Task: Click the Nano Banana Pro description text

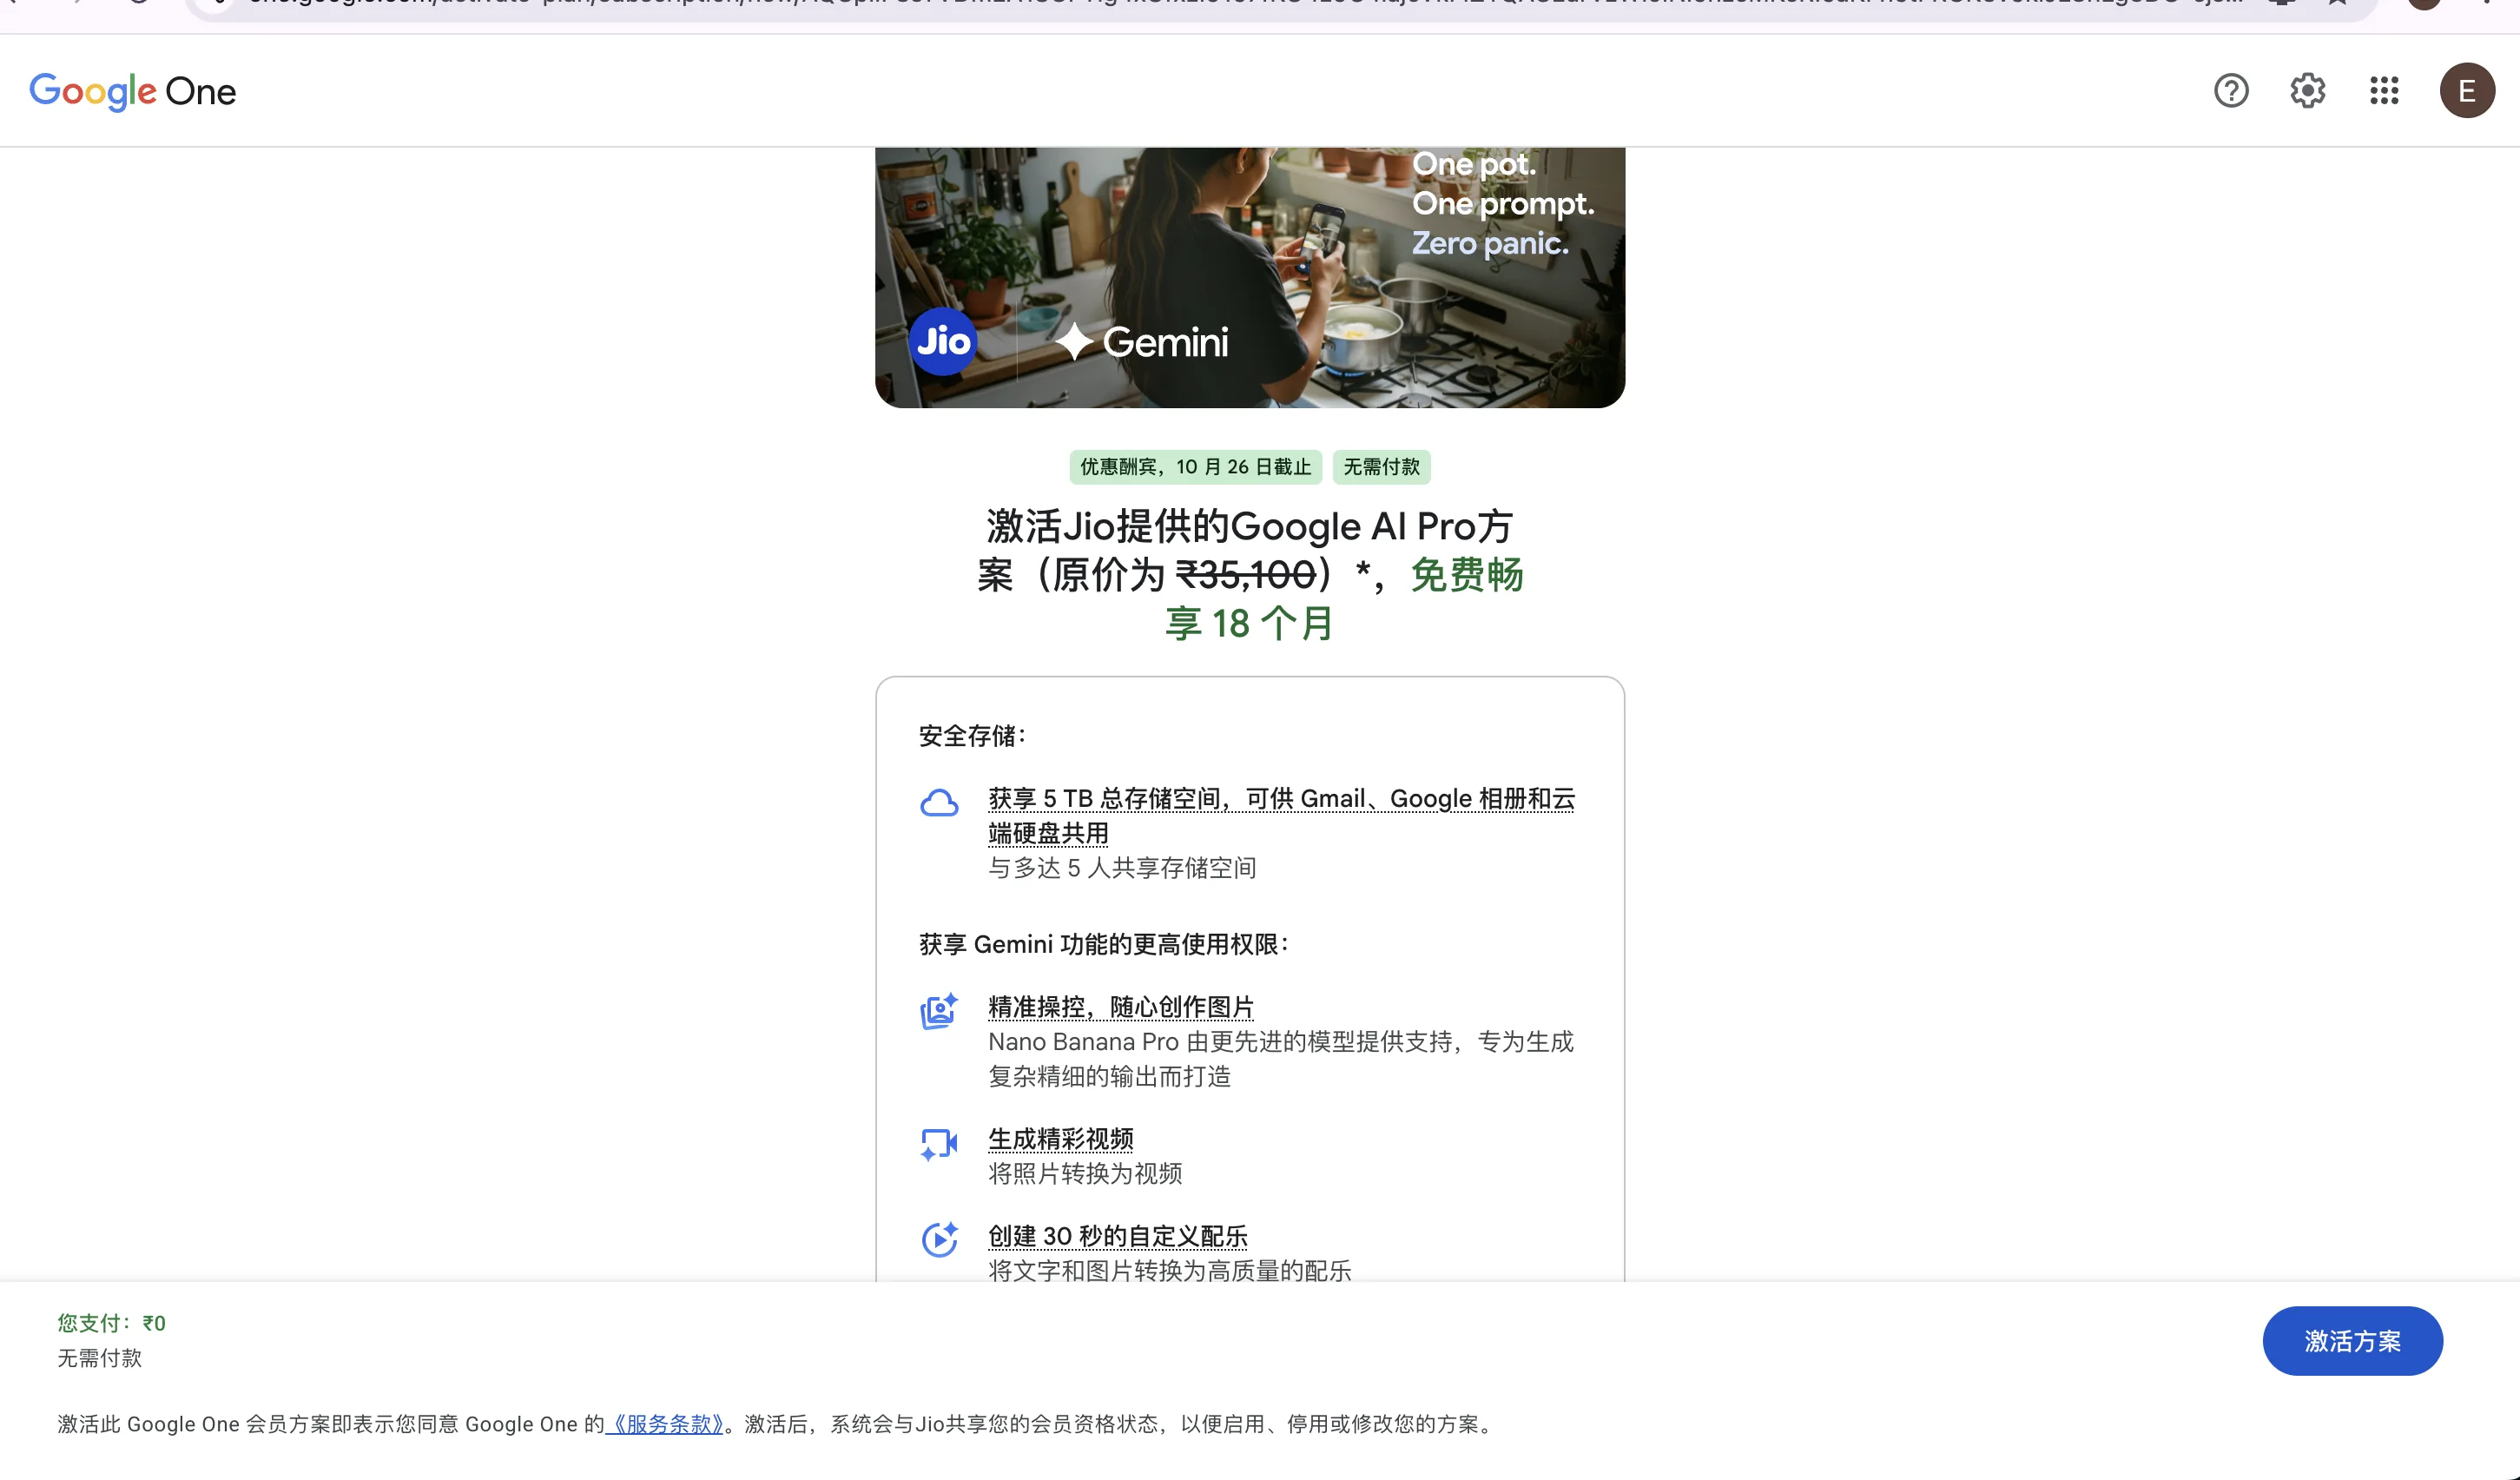Action: [x=1281, y=1059]
